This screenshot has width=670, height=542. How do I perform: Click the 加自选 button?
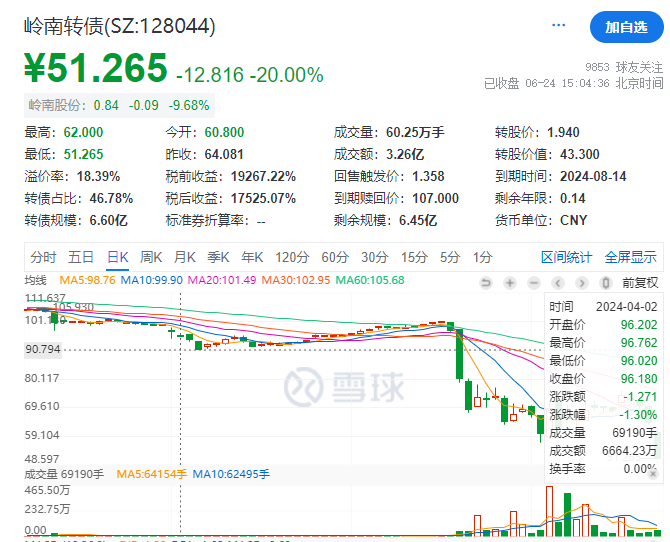coord(626,27)
